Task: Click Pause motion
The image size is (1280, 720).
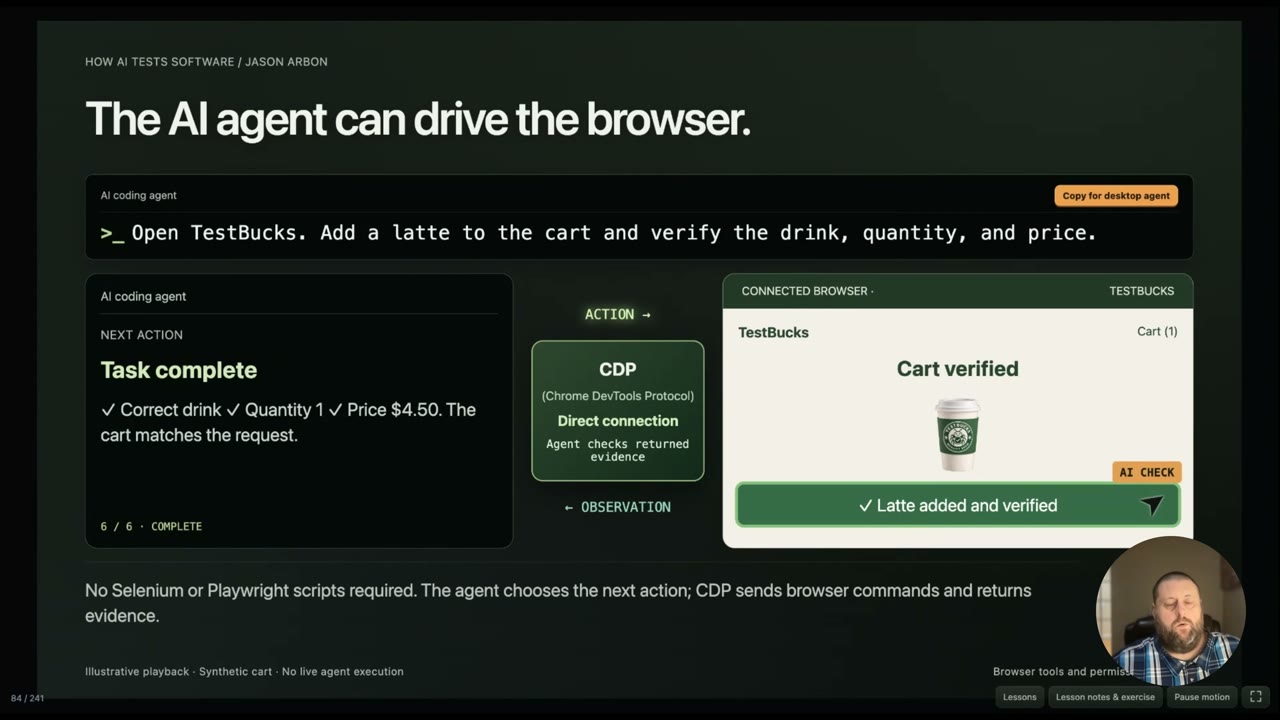Action: coord(1202,697)
